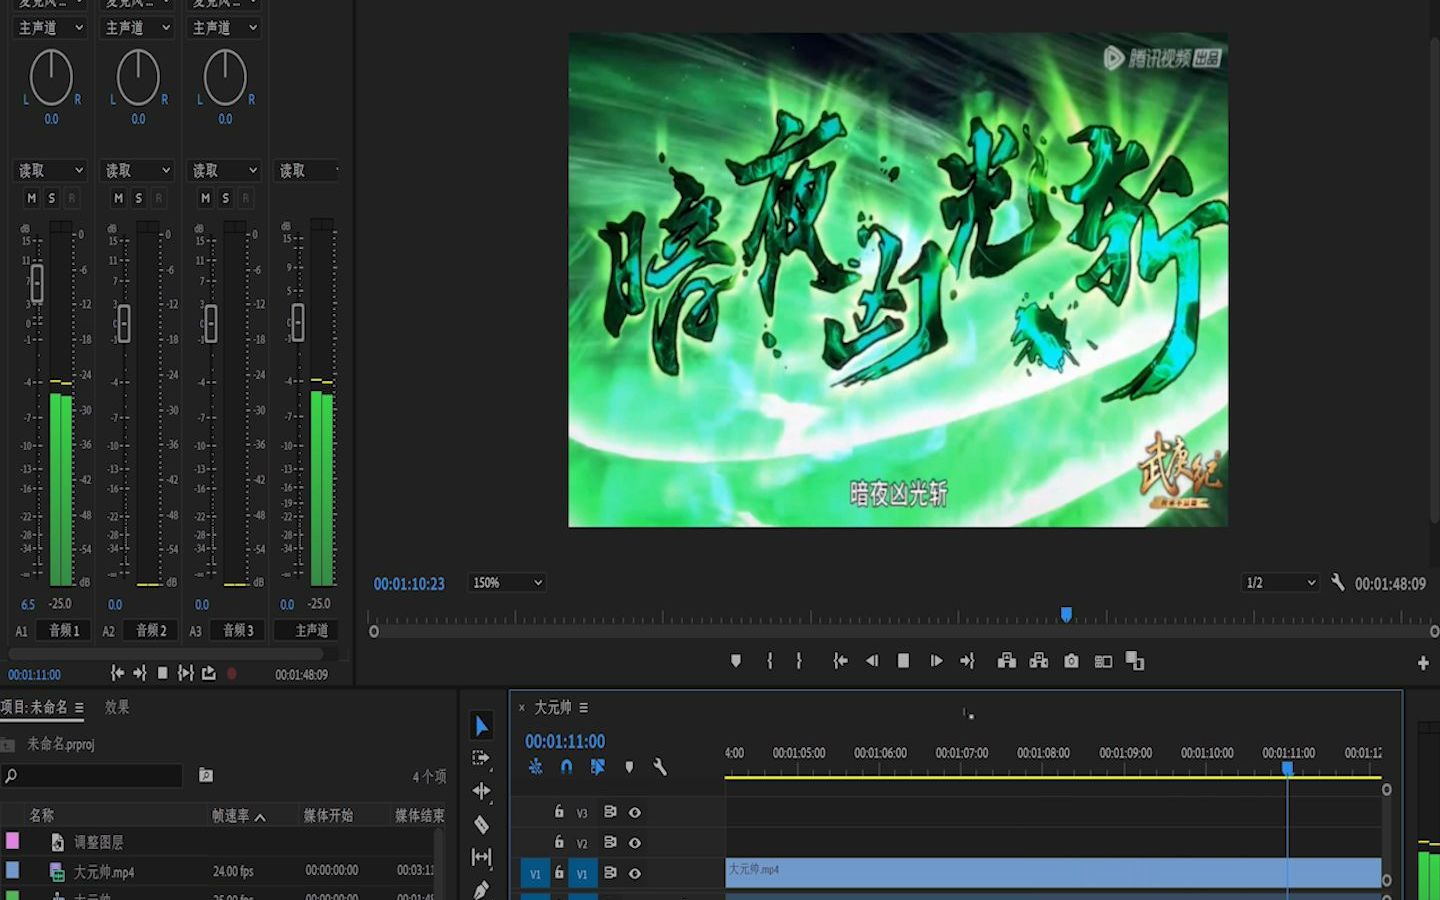Select the Ripple Edit tool
The width and height of the screenshot is (1440, 900).
click(x=481, y=791)
